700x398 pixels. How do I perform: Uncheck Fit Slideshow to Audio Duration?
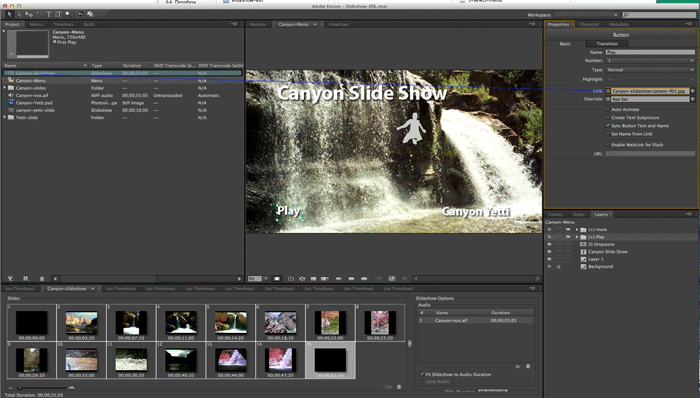422,374
